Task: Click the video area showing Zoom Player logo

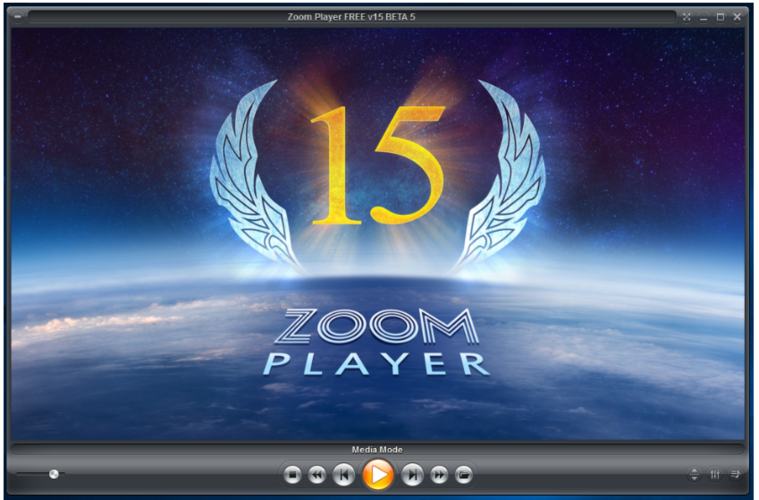Action: [378, 234]
